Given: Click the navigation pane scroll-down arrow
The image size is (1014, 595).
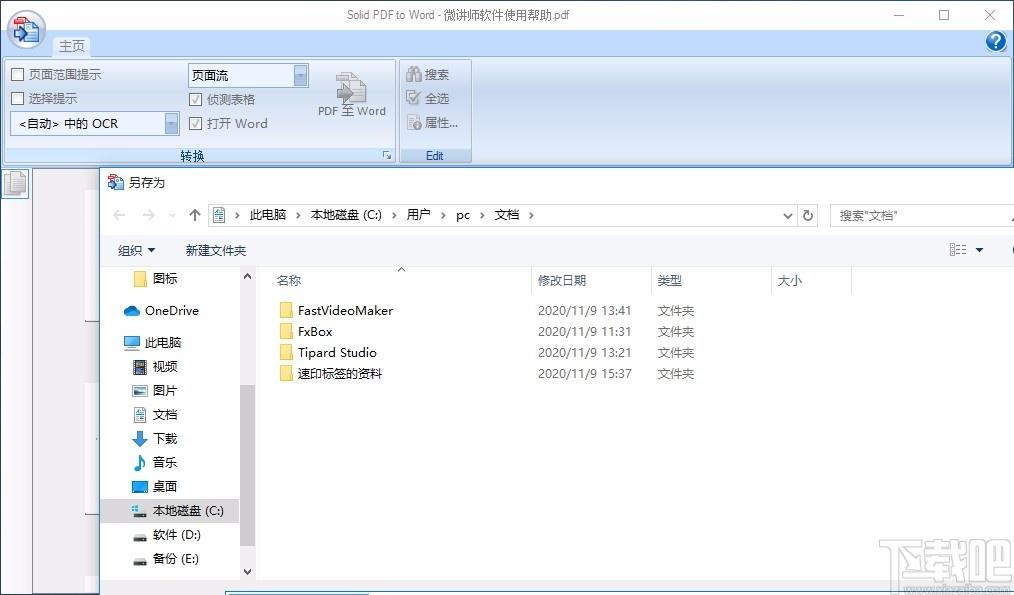Looking at the screenshot, I should [247, 572].
